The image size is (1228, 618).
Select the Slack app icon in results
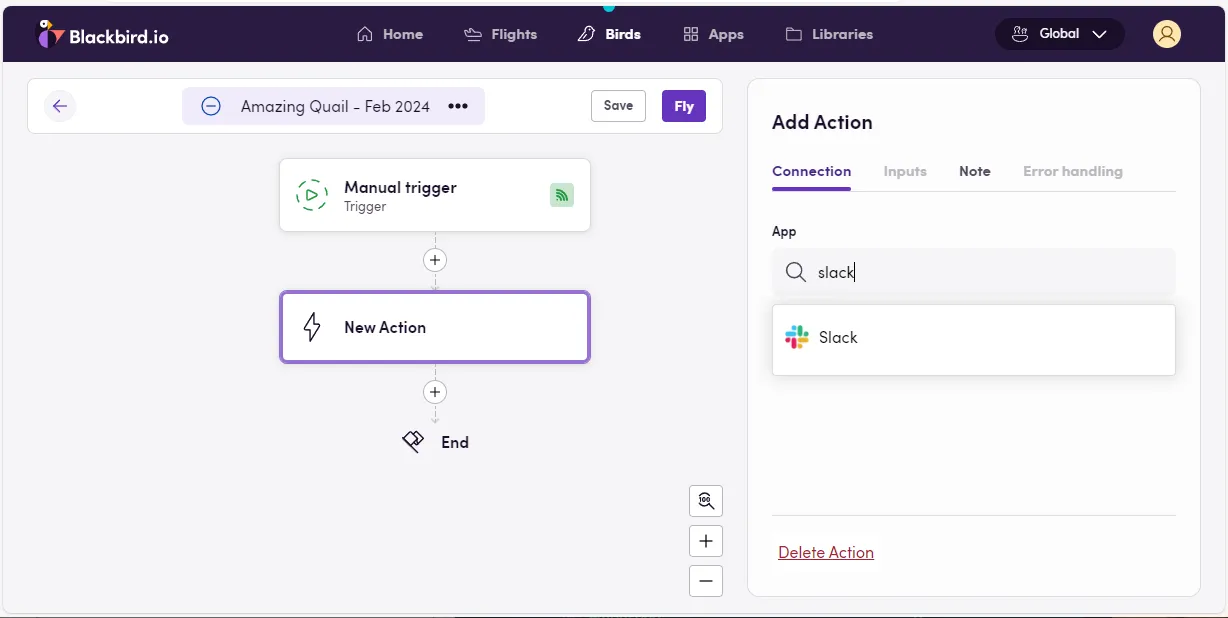tap(795, 338)
